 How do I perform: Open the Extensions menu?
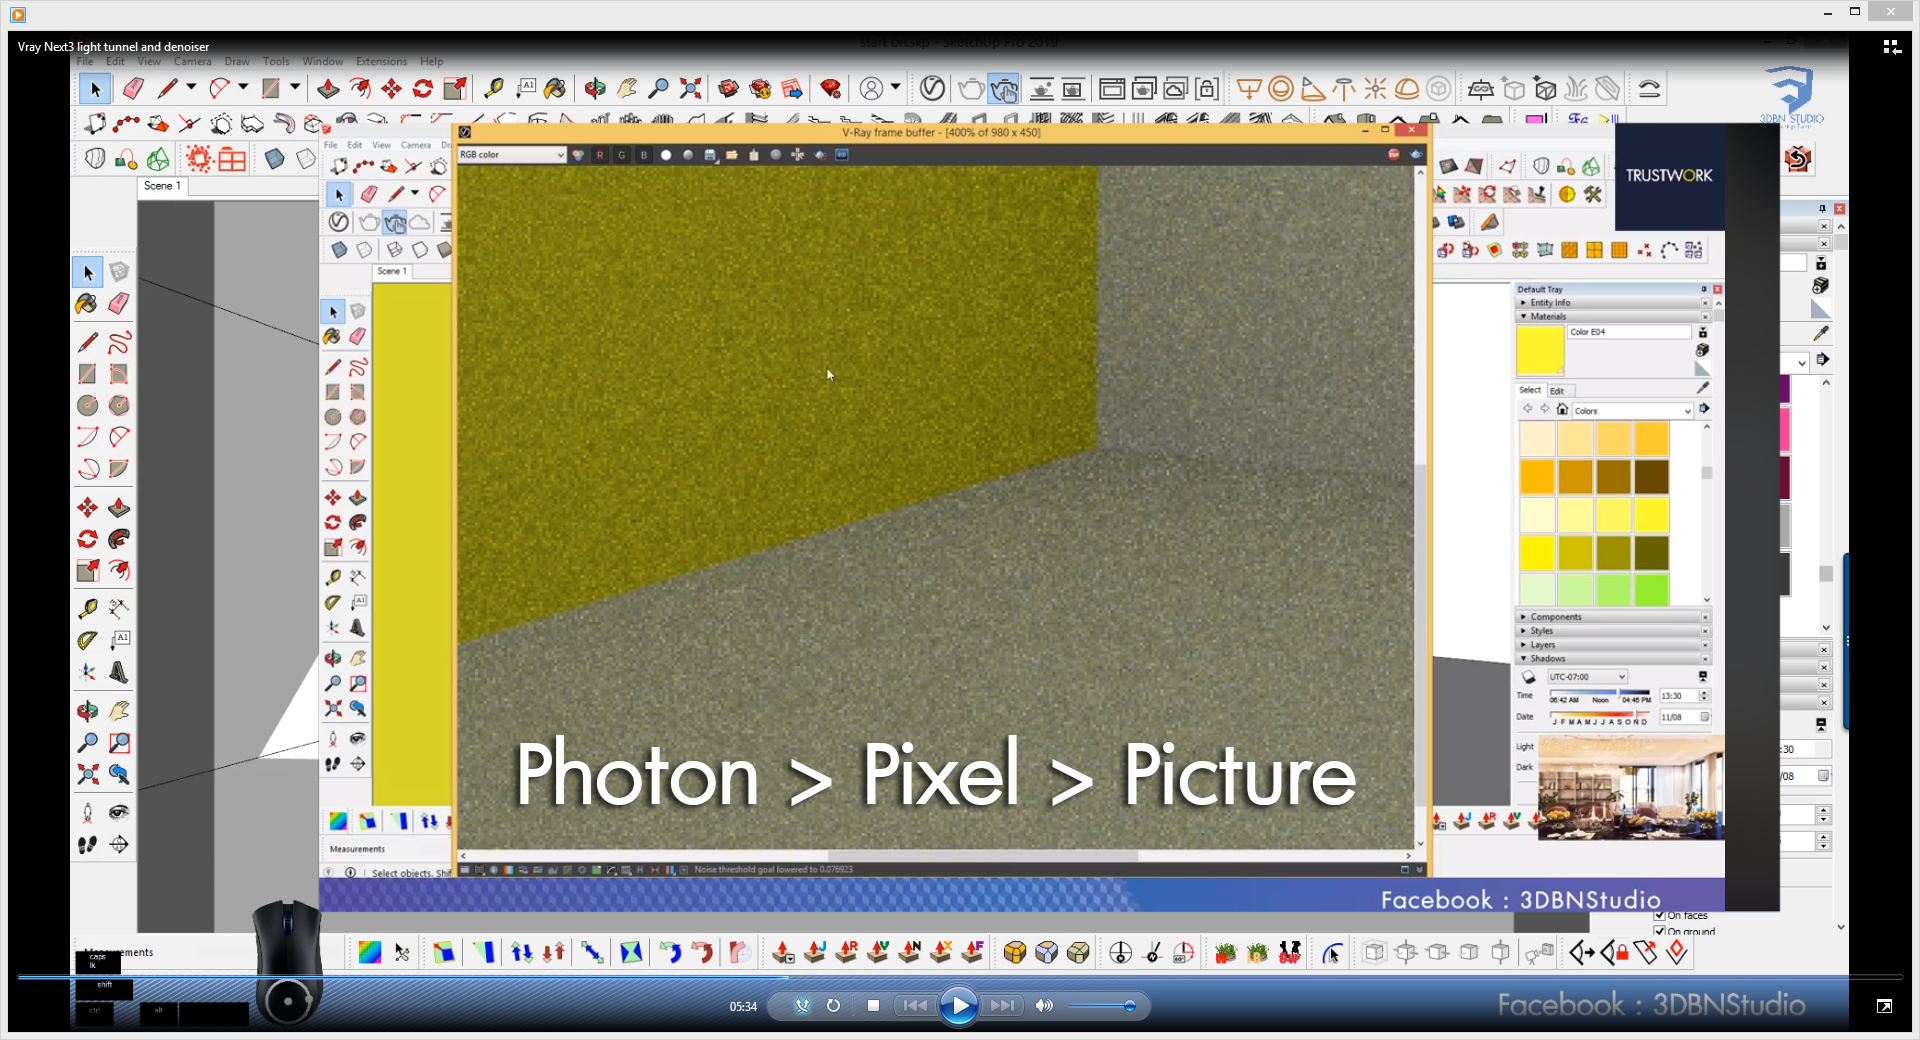tap(382, 62)
